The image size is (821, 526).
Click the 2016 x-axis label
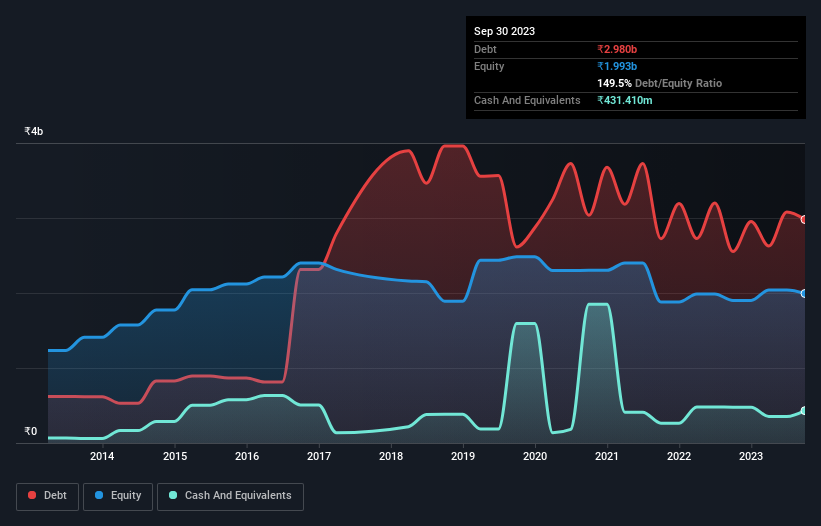point(247,456)
